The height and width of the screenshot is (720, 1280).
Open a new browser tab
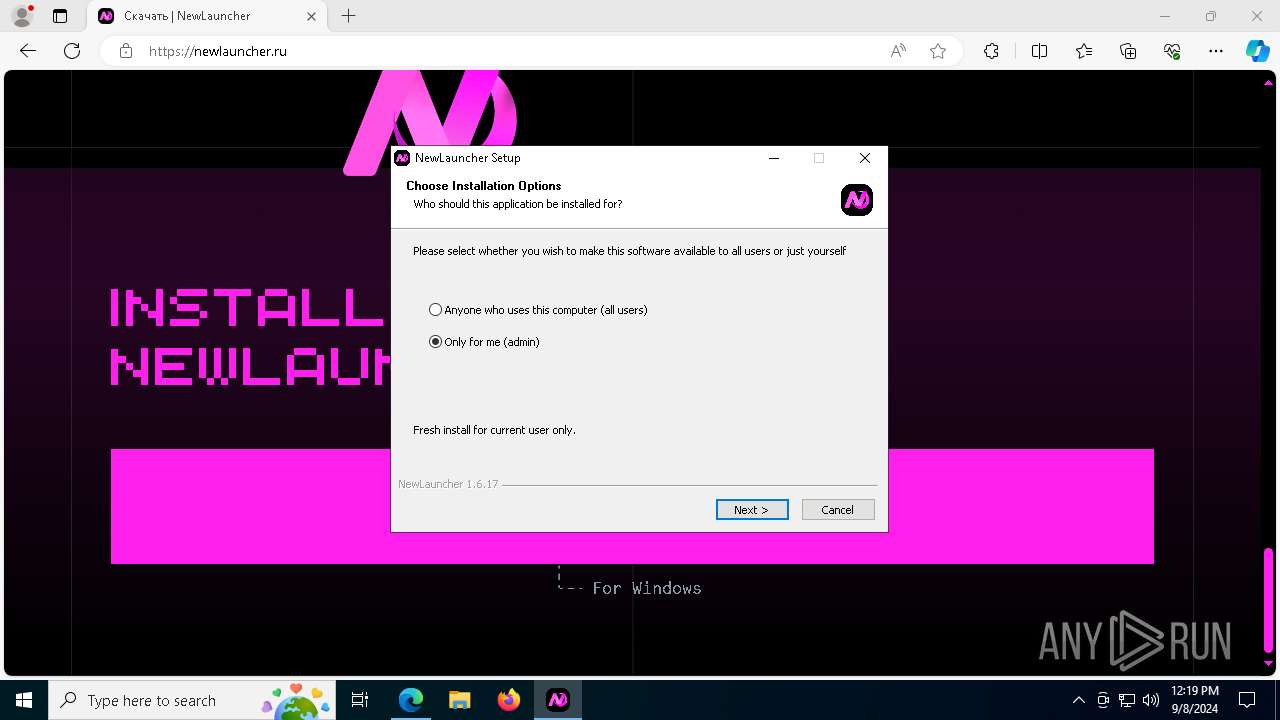pos(348,16)
